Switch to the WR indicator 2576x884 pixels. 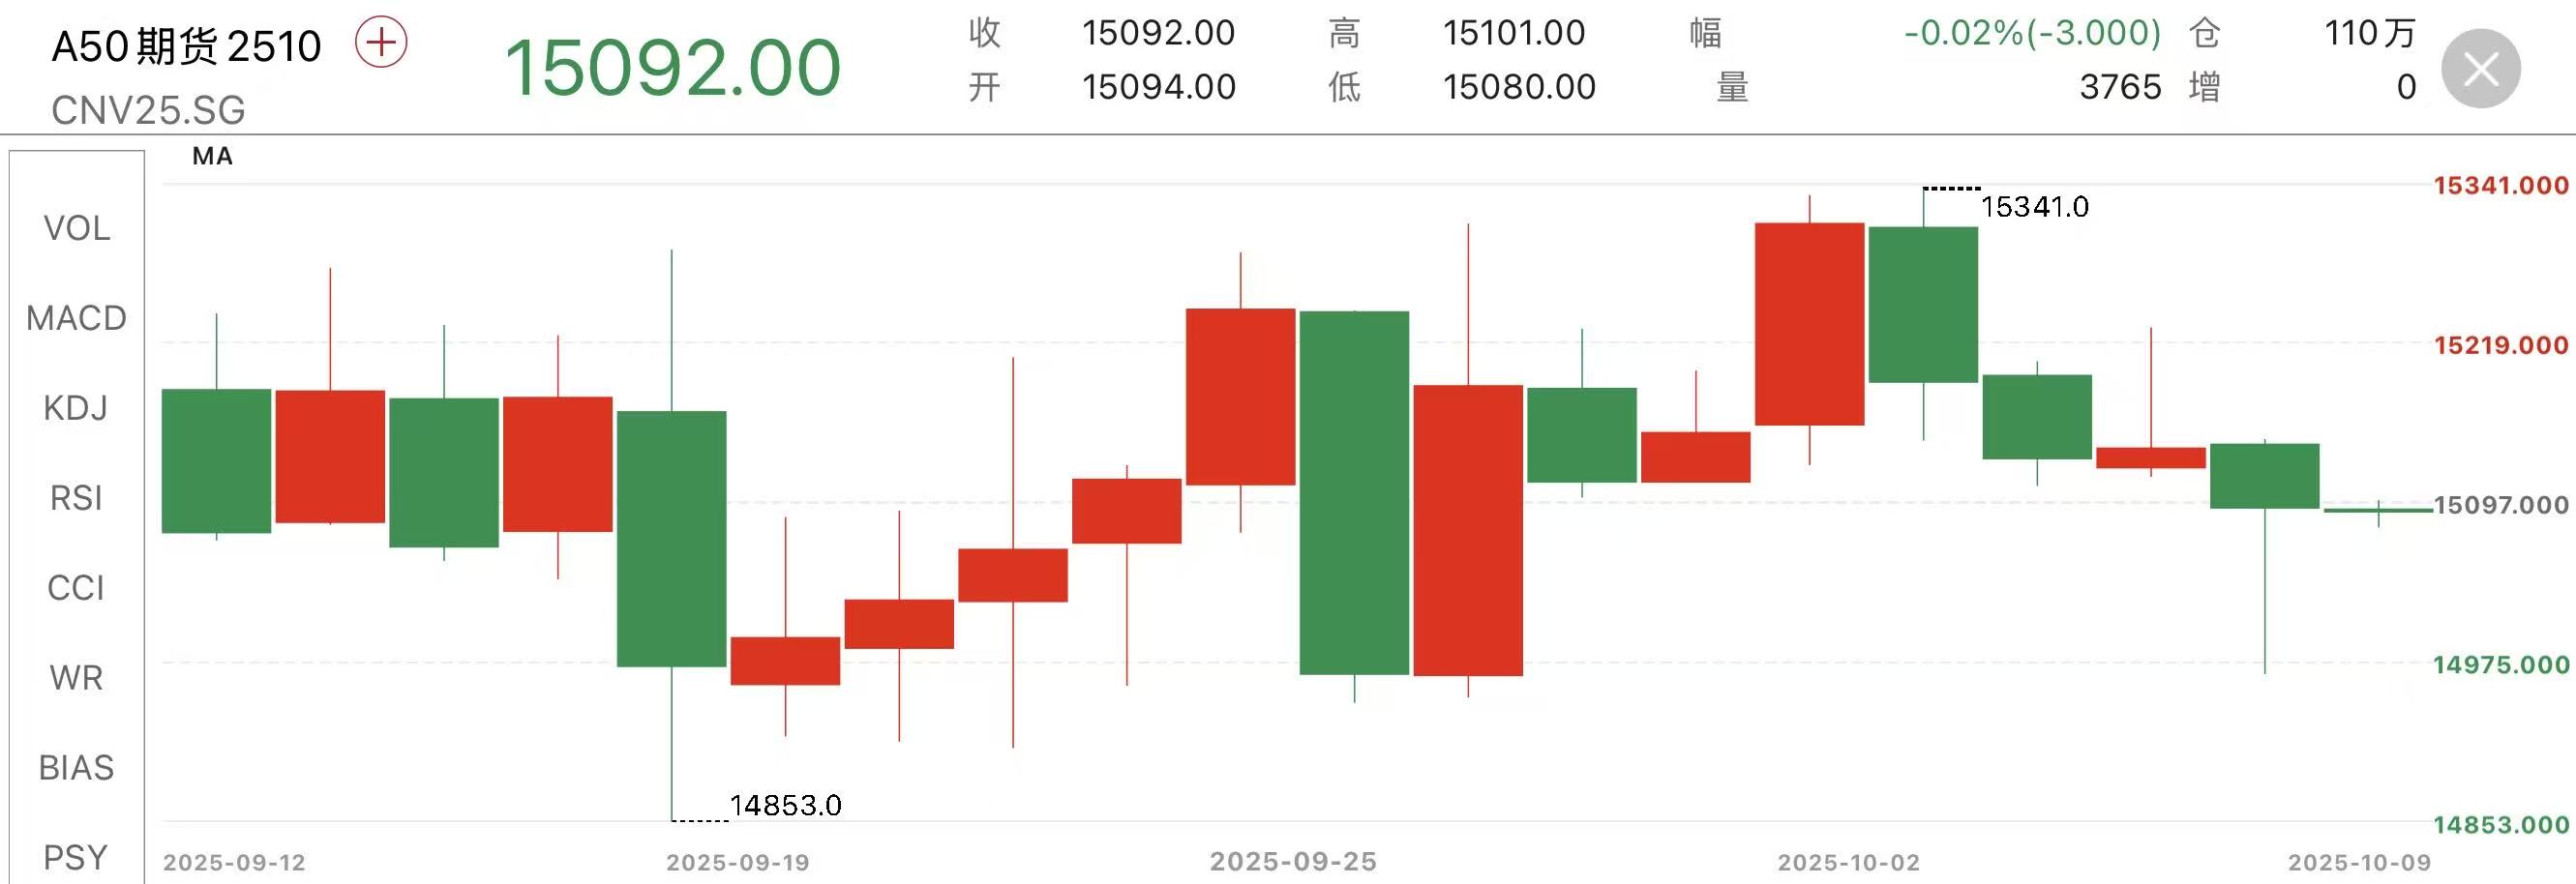pos(77,678)
